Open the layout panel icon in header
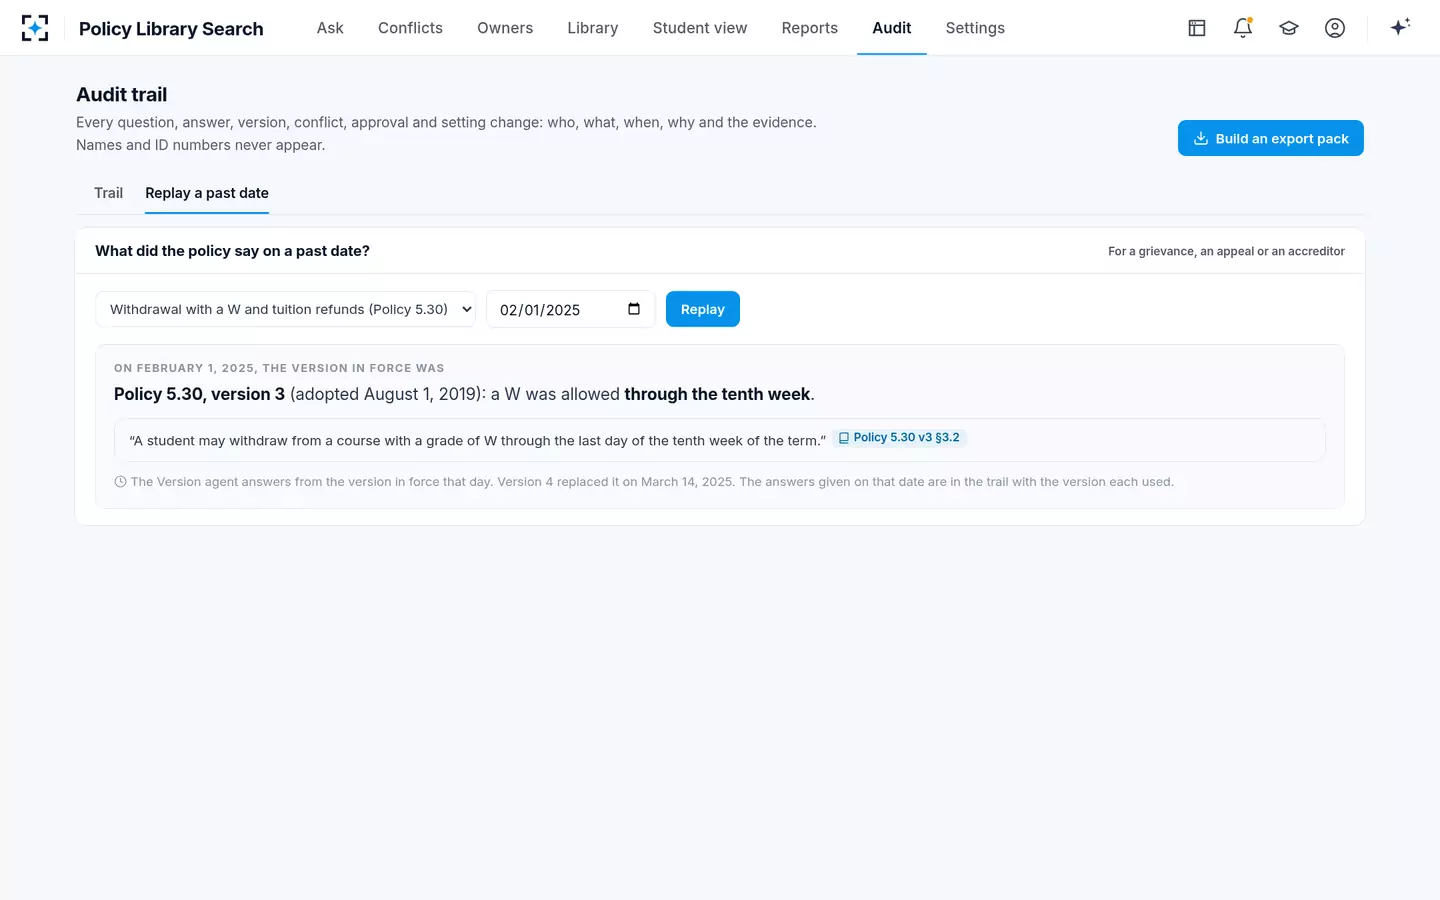Image resolution: width=1440 pixels, height=900 pixels. point(1197,28)
